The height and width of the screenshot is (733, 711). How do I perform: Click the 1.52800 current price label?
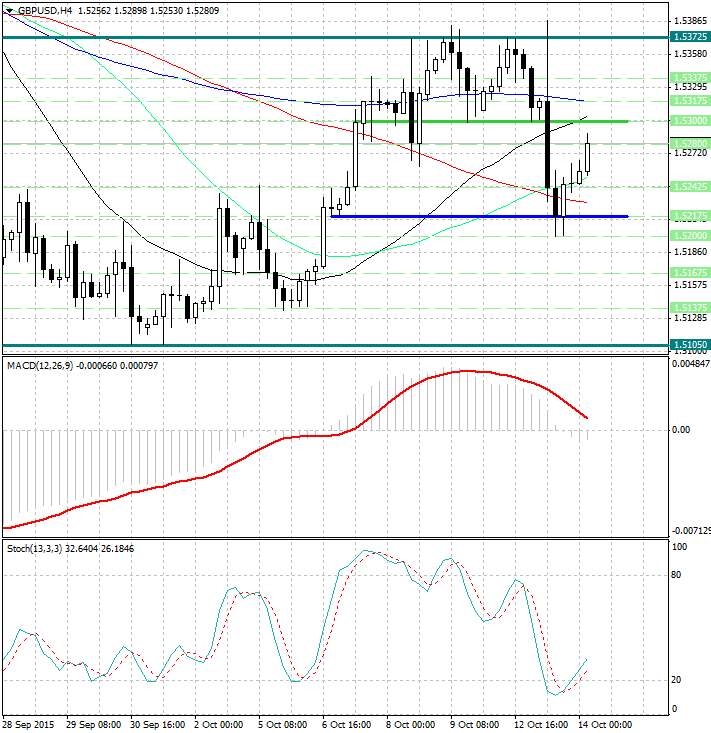(x=690, y=144)
